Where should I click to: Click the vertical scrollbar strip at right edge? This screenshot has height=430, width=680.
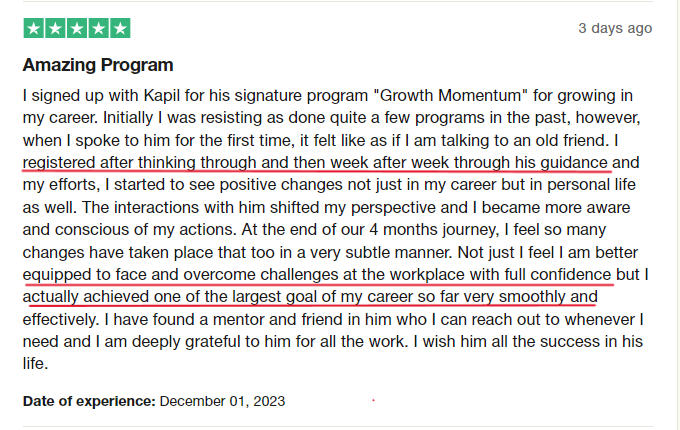pos(677,215)
